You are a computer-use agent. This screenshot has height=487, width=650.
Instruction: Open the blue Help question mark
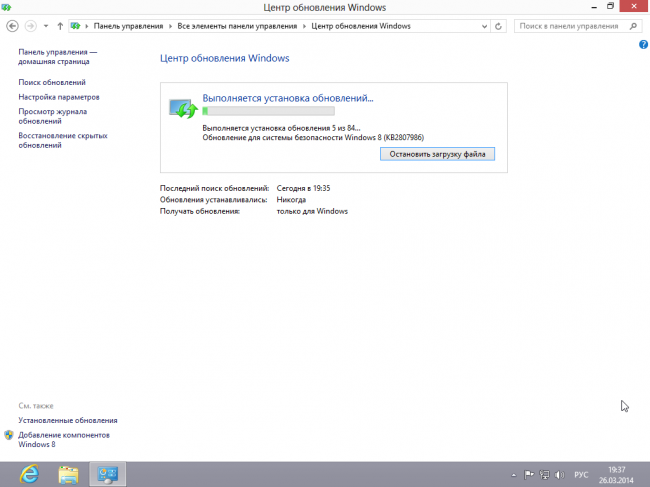coord(643,46)
